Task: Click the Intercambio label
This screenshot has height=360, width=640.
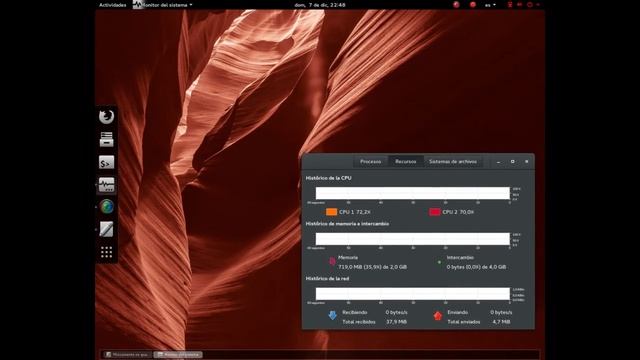Action: 460,258
